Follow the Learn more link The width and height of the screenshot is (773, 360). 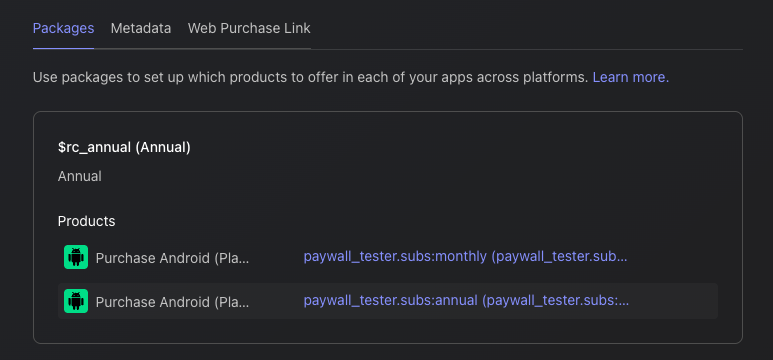[x=631, y=77]
